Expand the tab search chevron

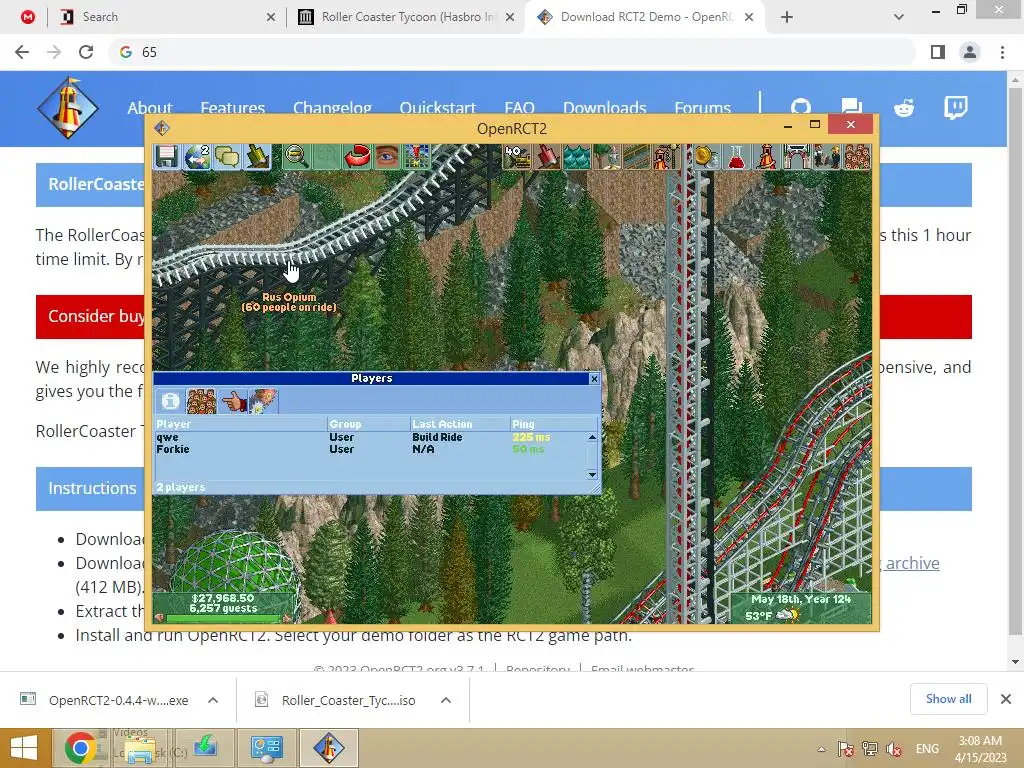[x=899, y=17]
